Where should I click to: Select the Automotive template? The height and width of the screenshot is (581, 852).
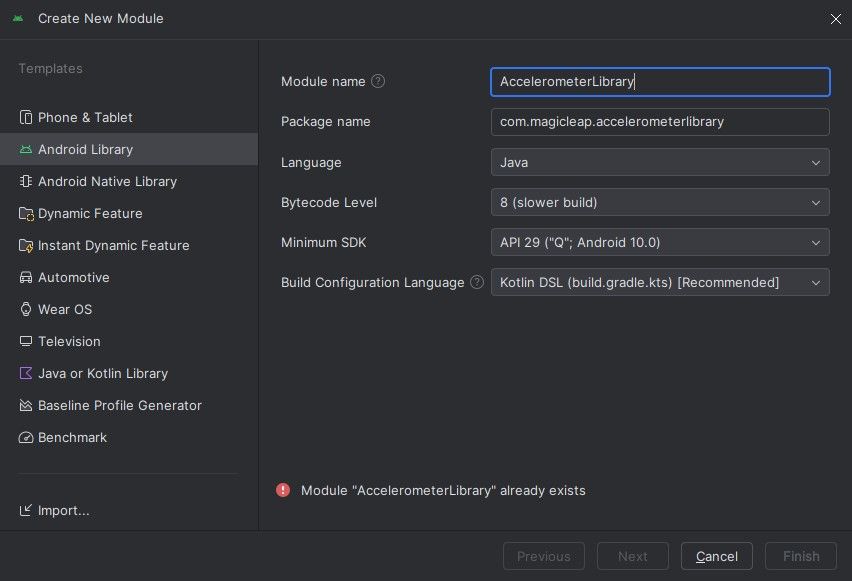point(129,278)
